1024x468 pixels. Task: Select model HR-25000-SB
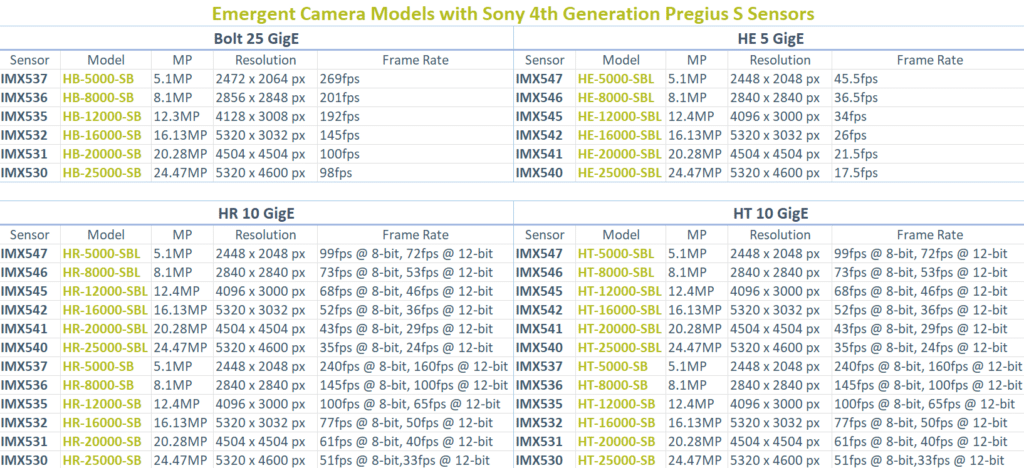(103, 460)
